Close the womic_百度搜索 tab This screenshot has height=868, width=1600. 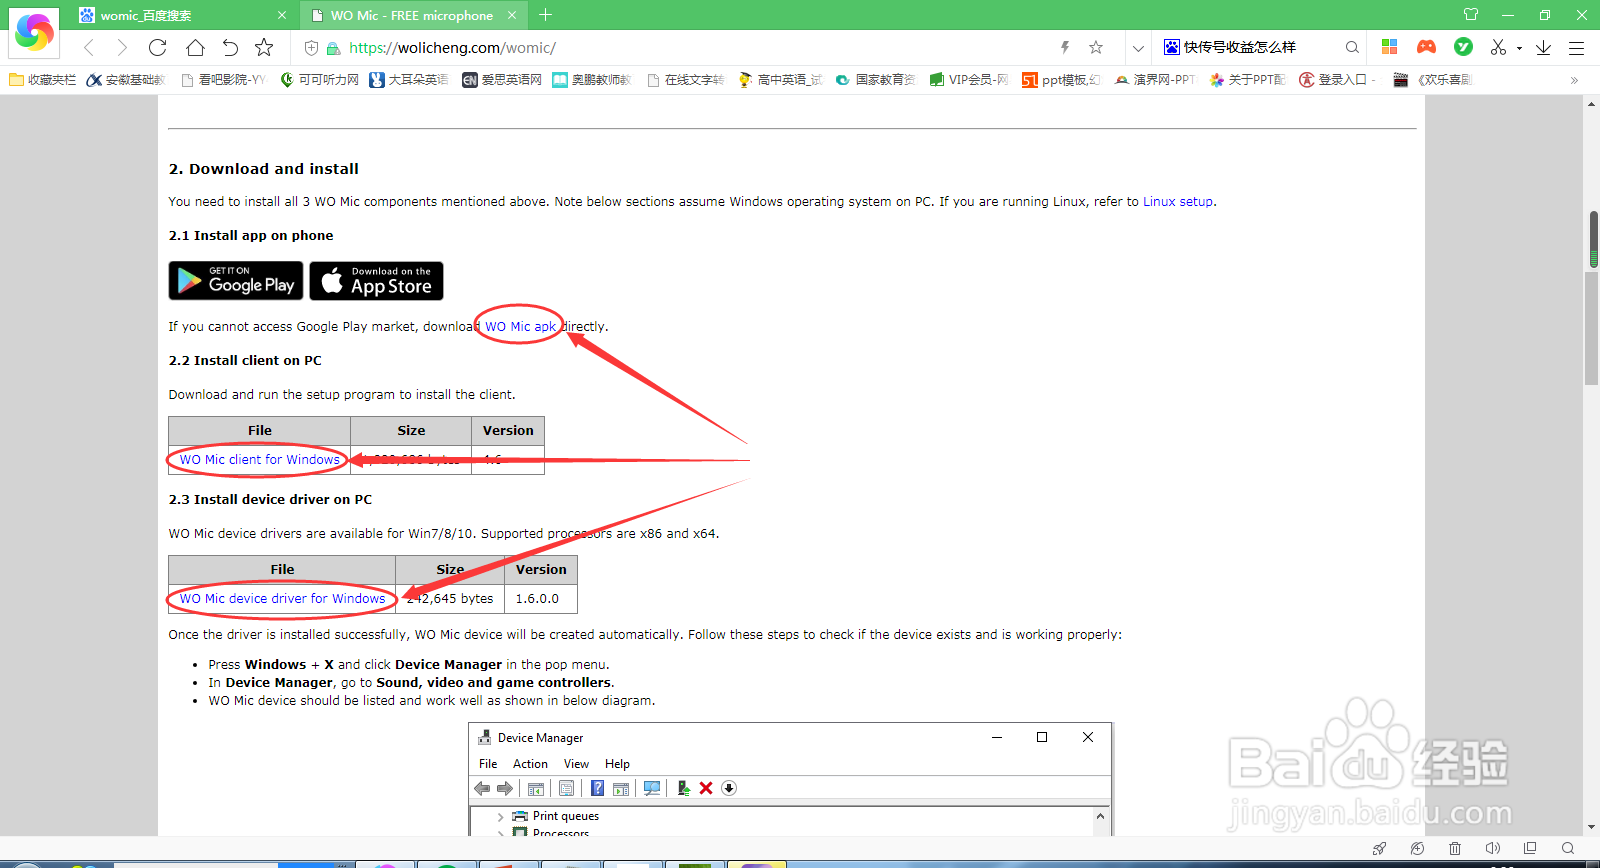[x=282, y=15]
